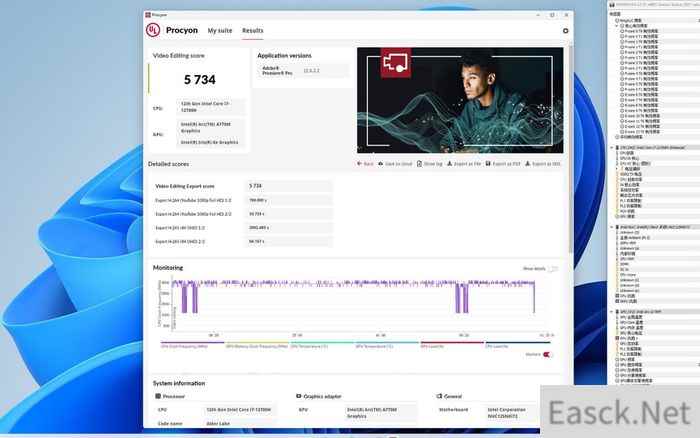This screenshot has height=438, width=700.
Task: Click the General section icon
Action: (x=439, y=396)
